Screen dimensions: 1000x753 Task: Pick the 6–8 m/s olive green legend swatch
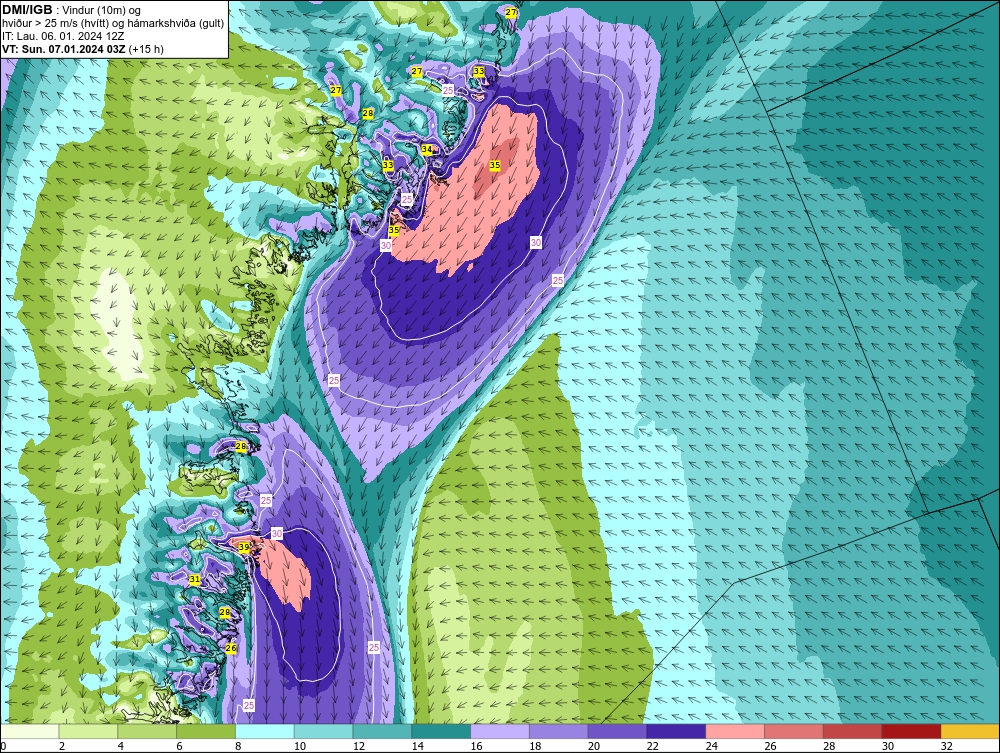point(206,731)
